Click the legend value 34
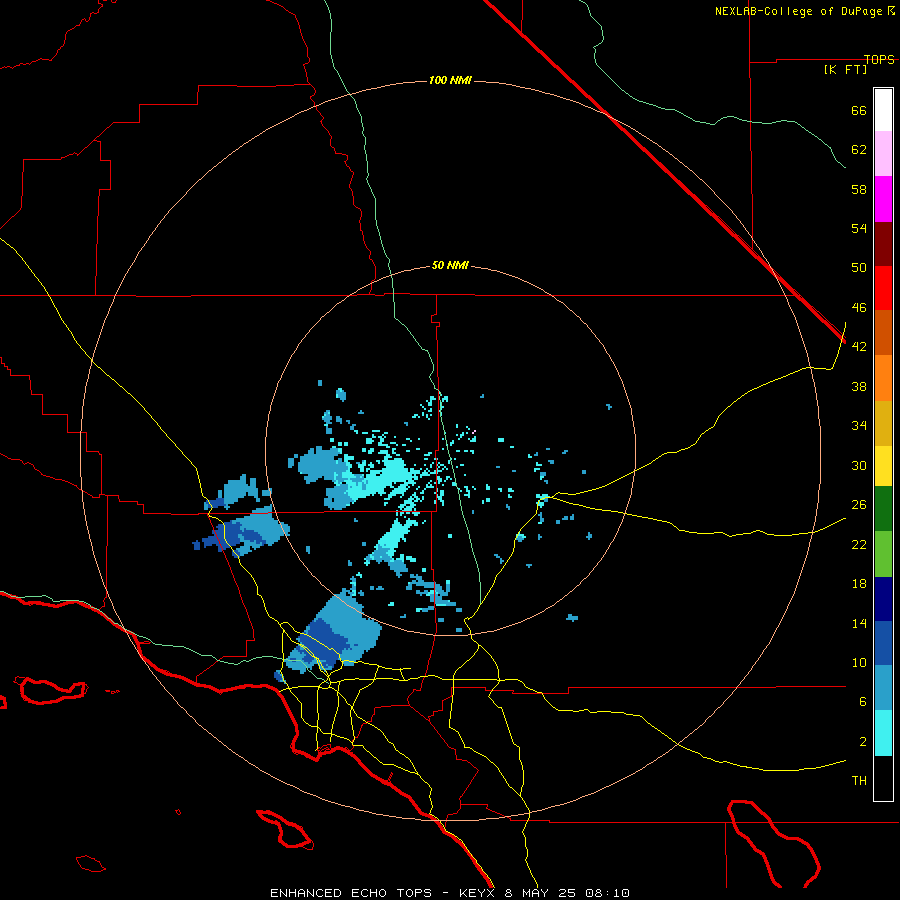The width and height of the screenshot is (900, 900). click(x=859, y=426)
